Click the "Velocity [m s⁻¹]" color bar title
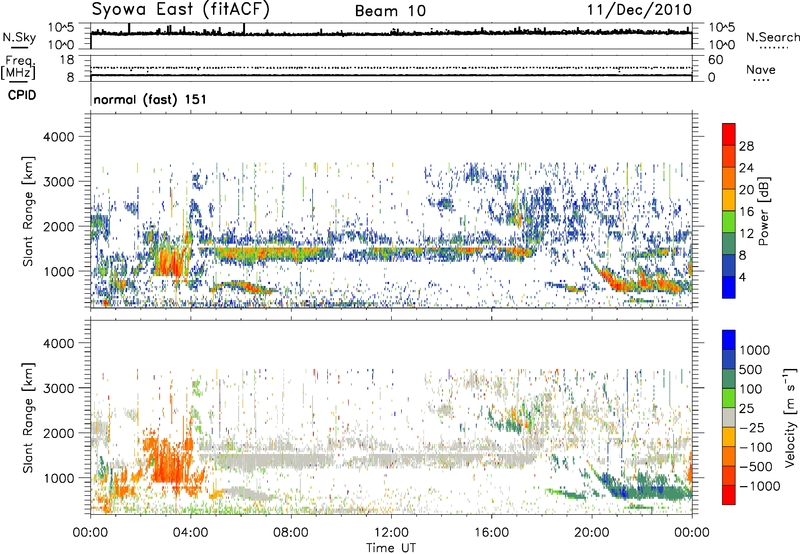The image size is (800, 554). click(x=789, y=416)
